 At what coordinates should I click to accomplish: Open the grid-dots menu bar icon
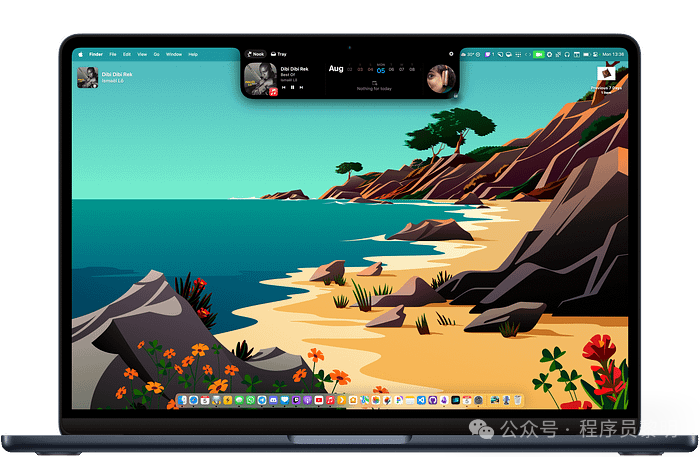518,54
